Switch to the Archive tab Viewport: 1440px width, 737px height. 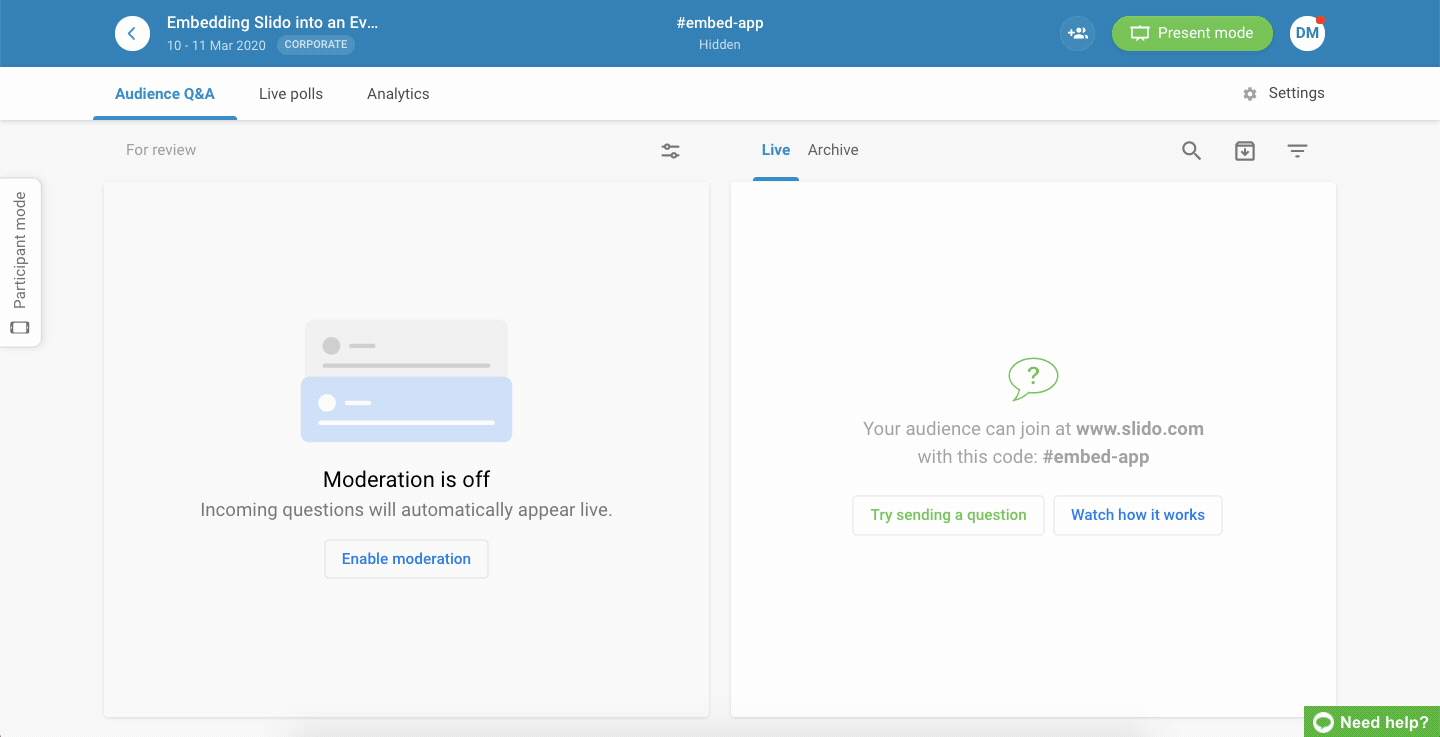coord(833,150)
